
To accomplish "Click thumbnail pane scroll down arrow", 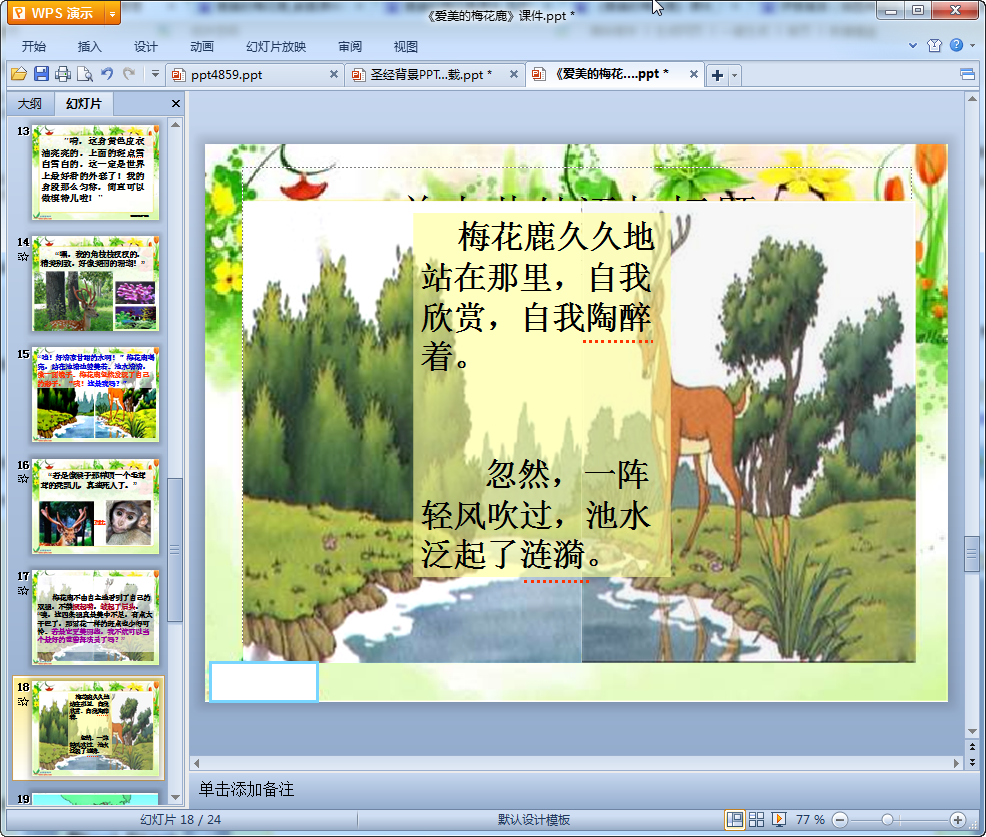I will click(x=175, y=797).
